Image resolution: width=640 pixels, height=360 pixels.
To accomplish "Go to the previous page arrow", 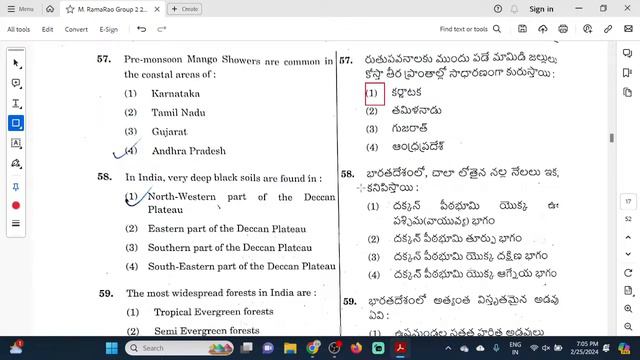I will click(x=628, y=238).
